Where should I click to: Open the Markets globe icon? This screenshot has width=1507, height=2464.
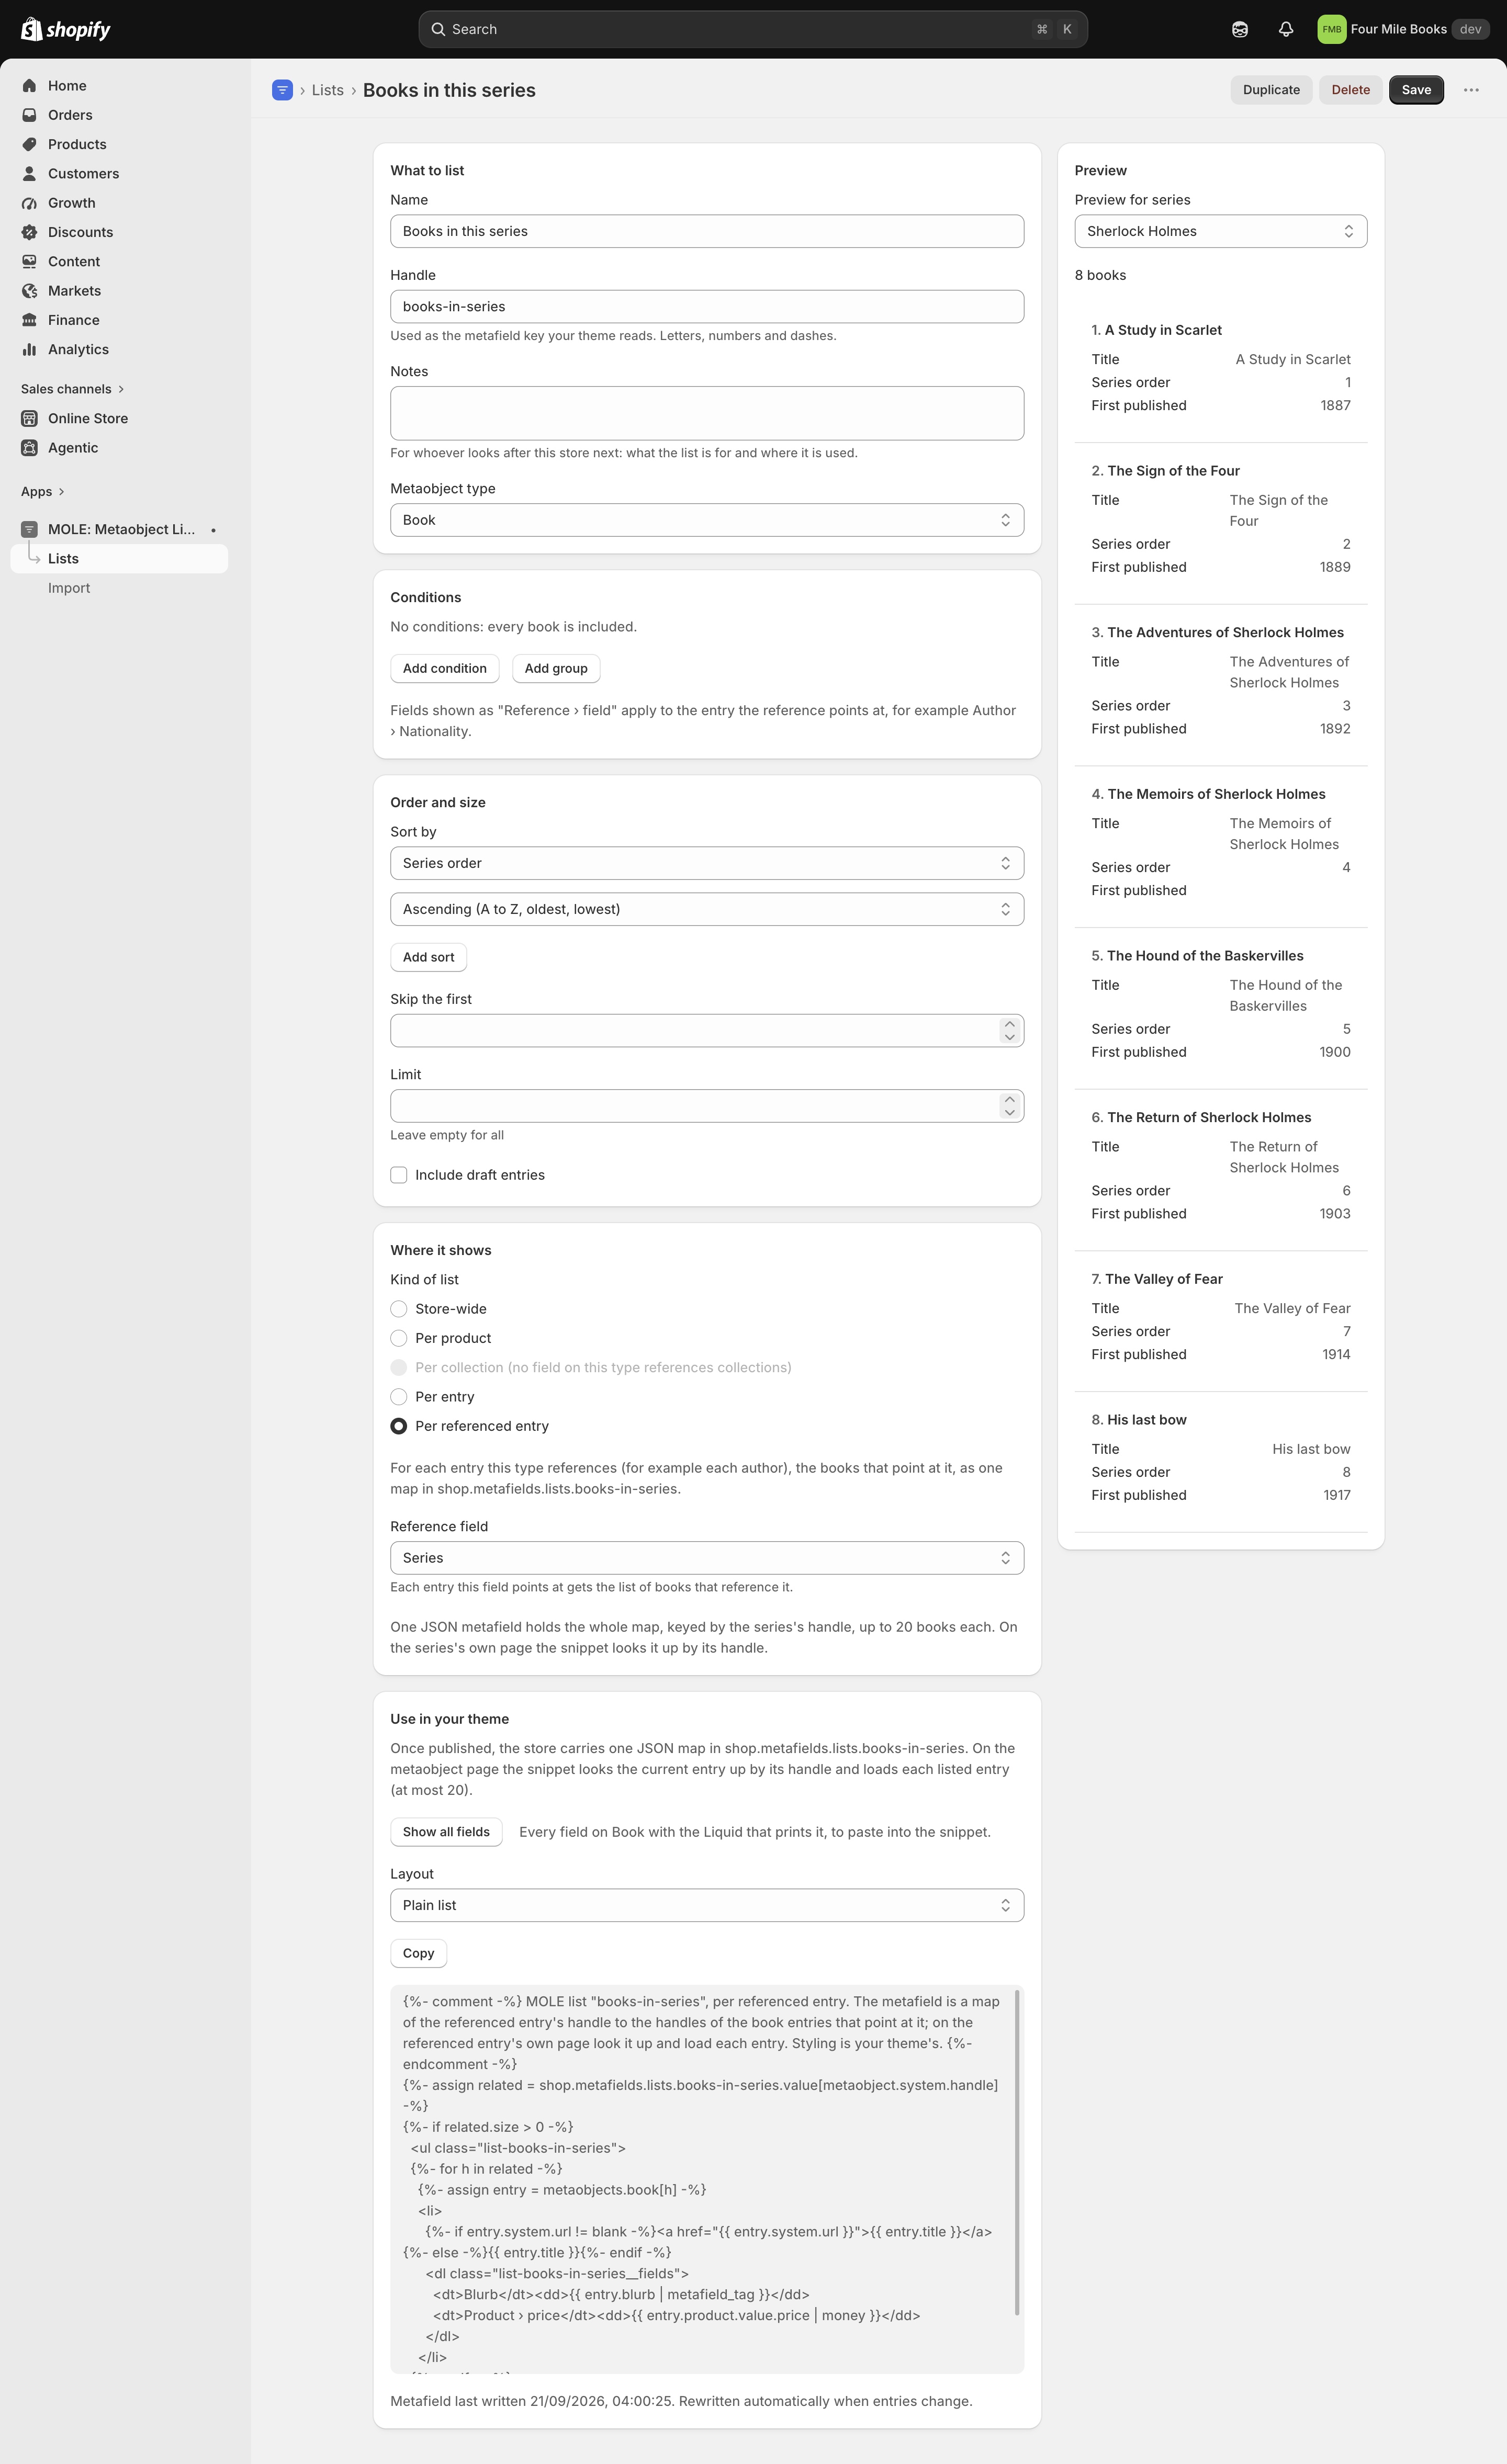(29, 291)
